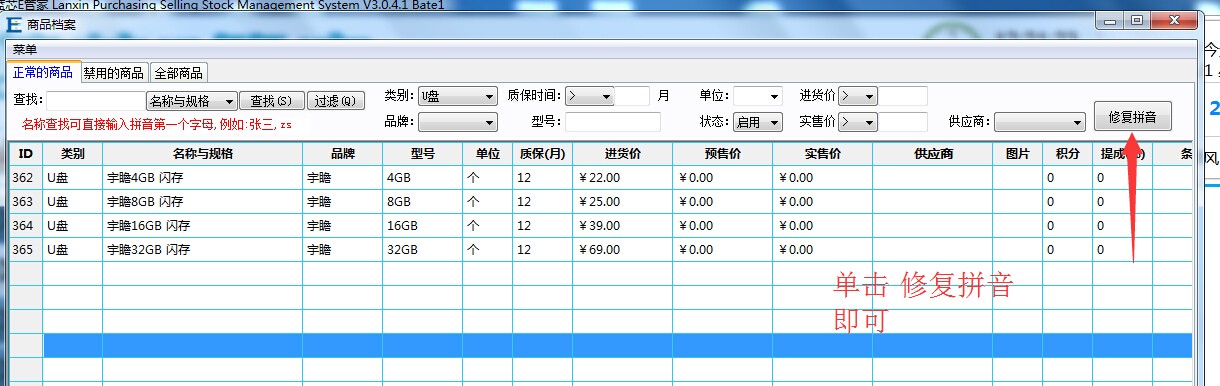Select the row 宇瞻16GB 闪存

coord(600,226)
